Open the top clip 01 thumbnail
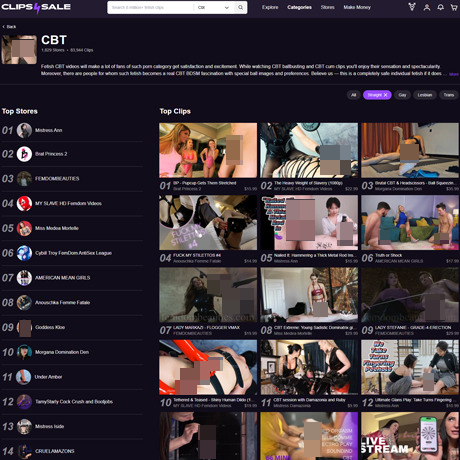The width and height of the screenshot is (460, 460). click(x=208, y=150)
